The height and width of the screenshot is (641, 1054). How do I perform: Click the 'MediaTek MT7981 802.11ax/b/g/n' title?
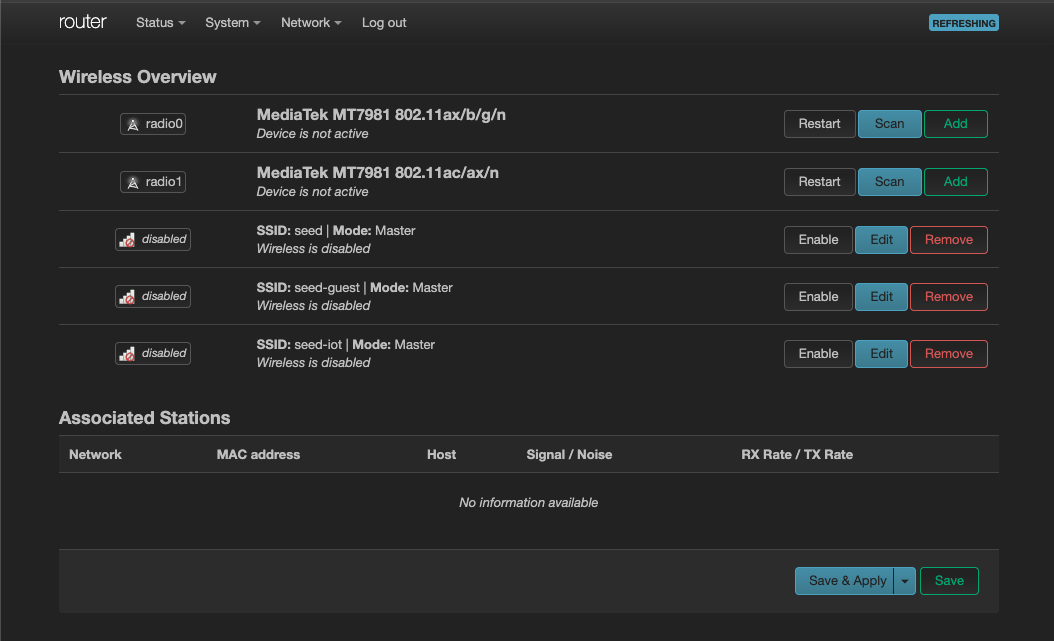(381, 115)
